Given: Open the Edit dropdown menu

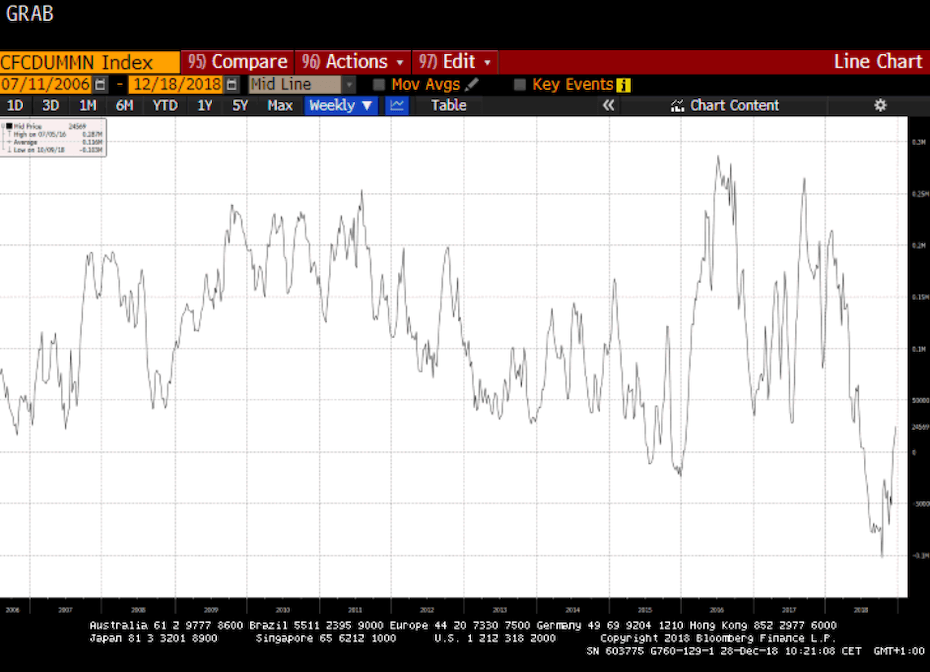Looking at the screenshot, I should tap(455, 62).
